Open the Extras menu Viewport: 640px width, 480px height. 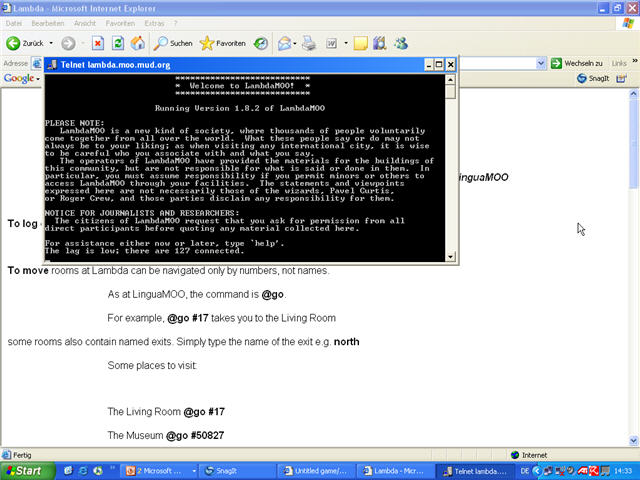click(154, 23)
